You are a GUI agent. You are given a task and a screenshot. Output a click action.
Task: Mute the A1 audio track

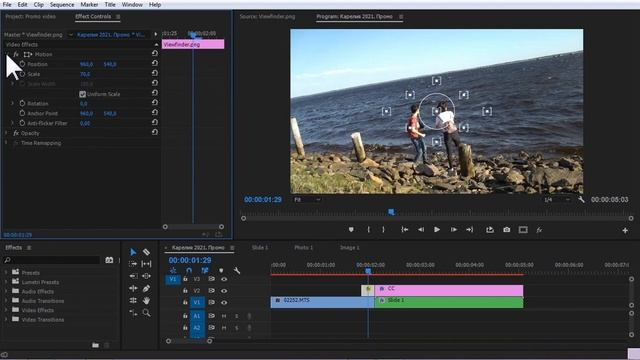coord(224,316)
